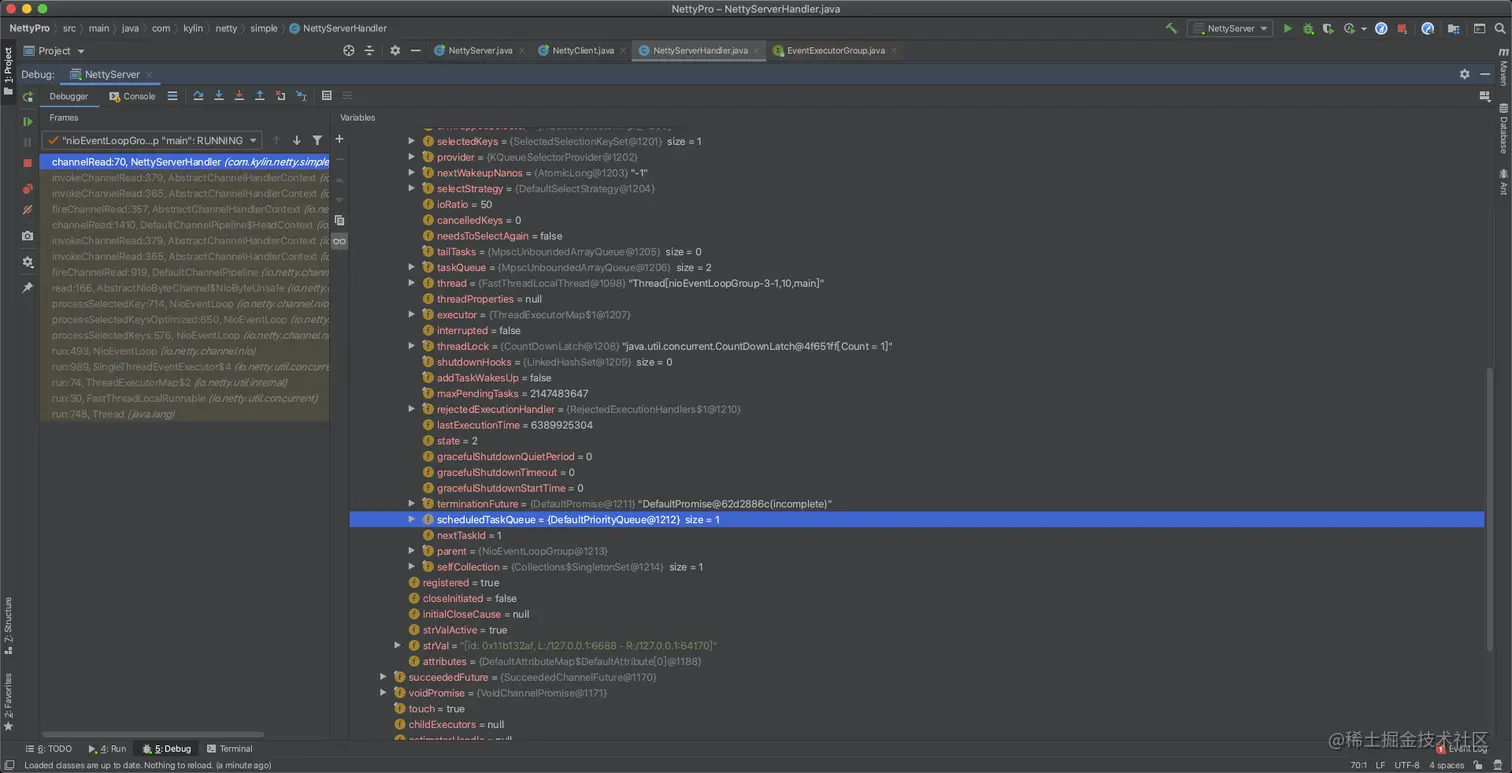Click the red Force Step Into icon
This screenshot has height=773, width=1512.
click(x=239, y=96)
